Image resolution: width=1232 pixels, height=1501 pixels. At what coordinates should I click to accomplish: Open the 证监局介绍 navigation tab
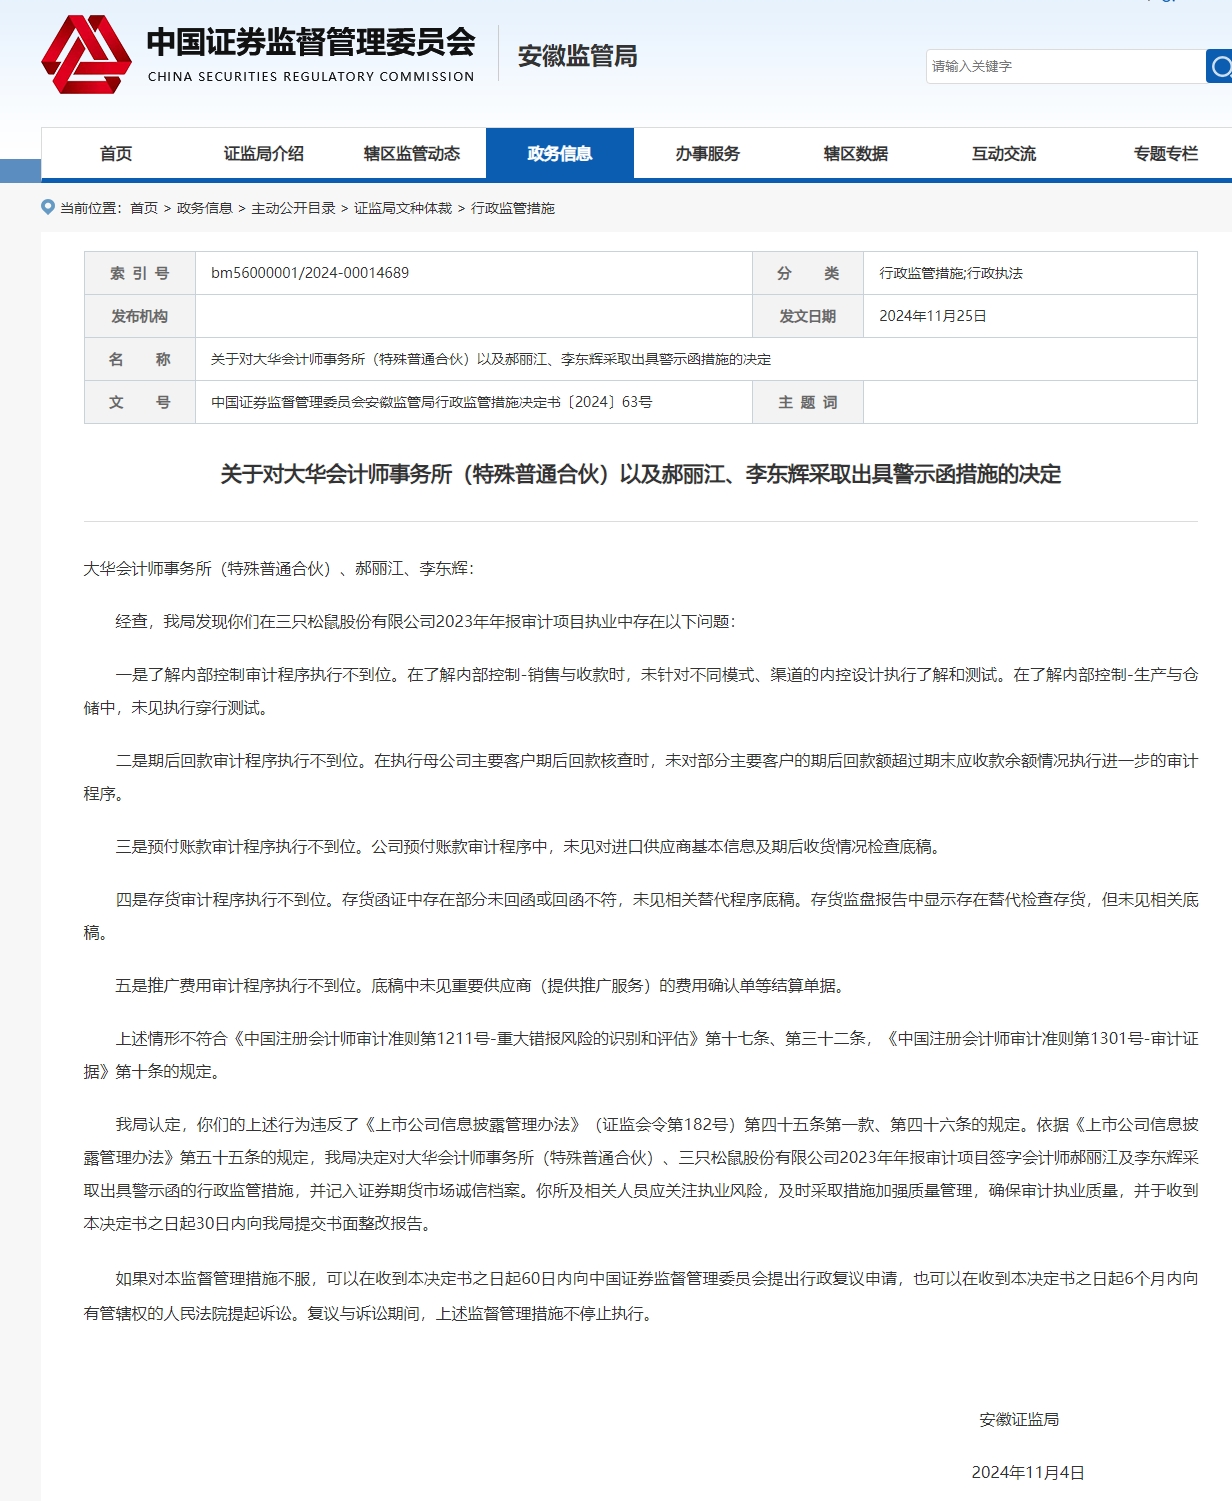point(263,154)
